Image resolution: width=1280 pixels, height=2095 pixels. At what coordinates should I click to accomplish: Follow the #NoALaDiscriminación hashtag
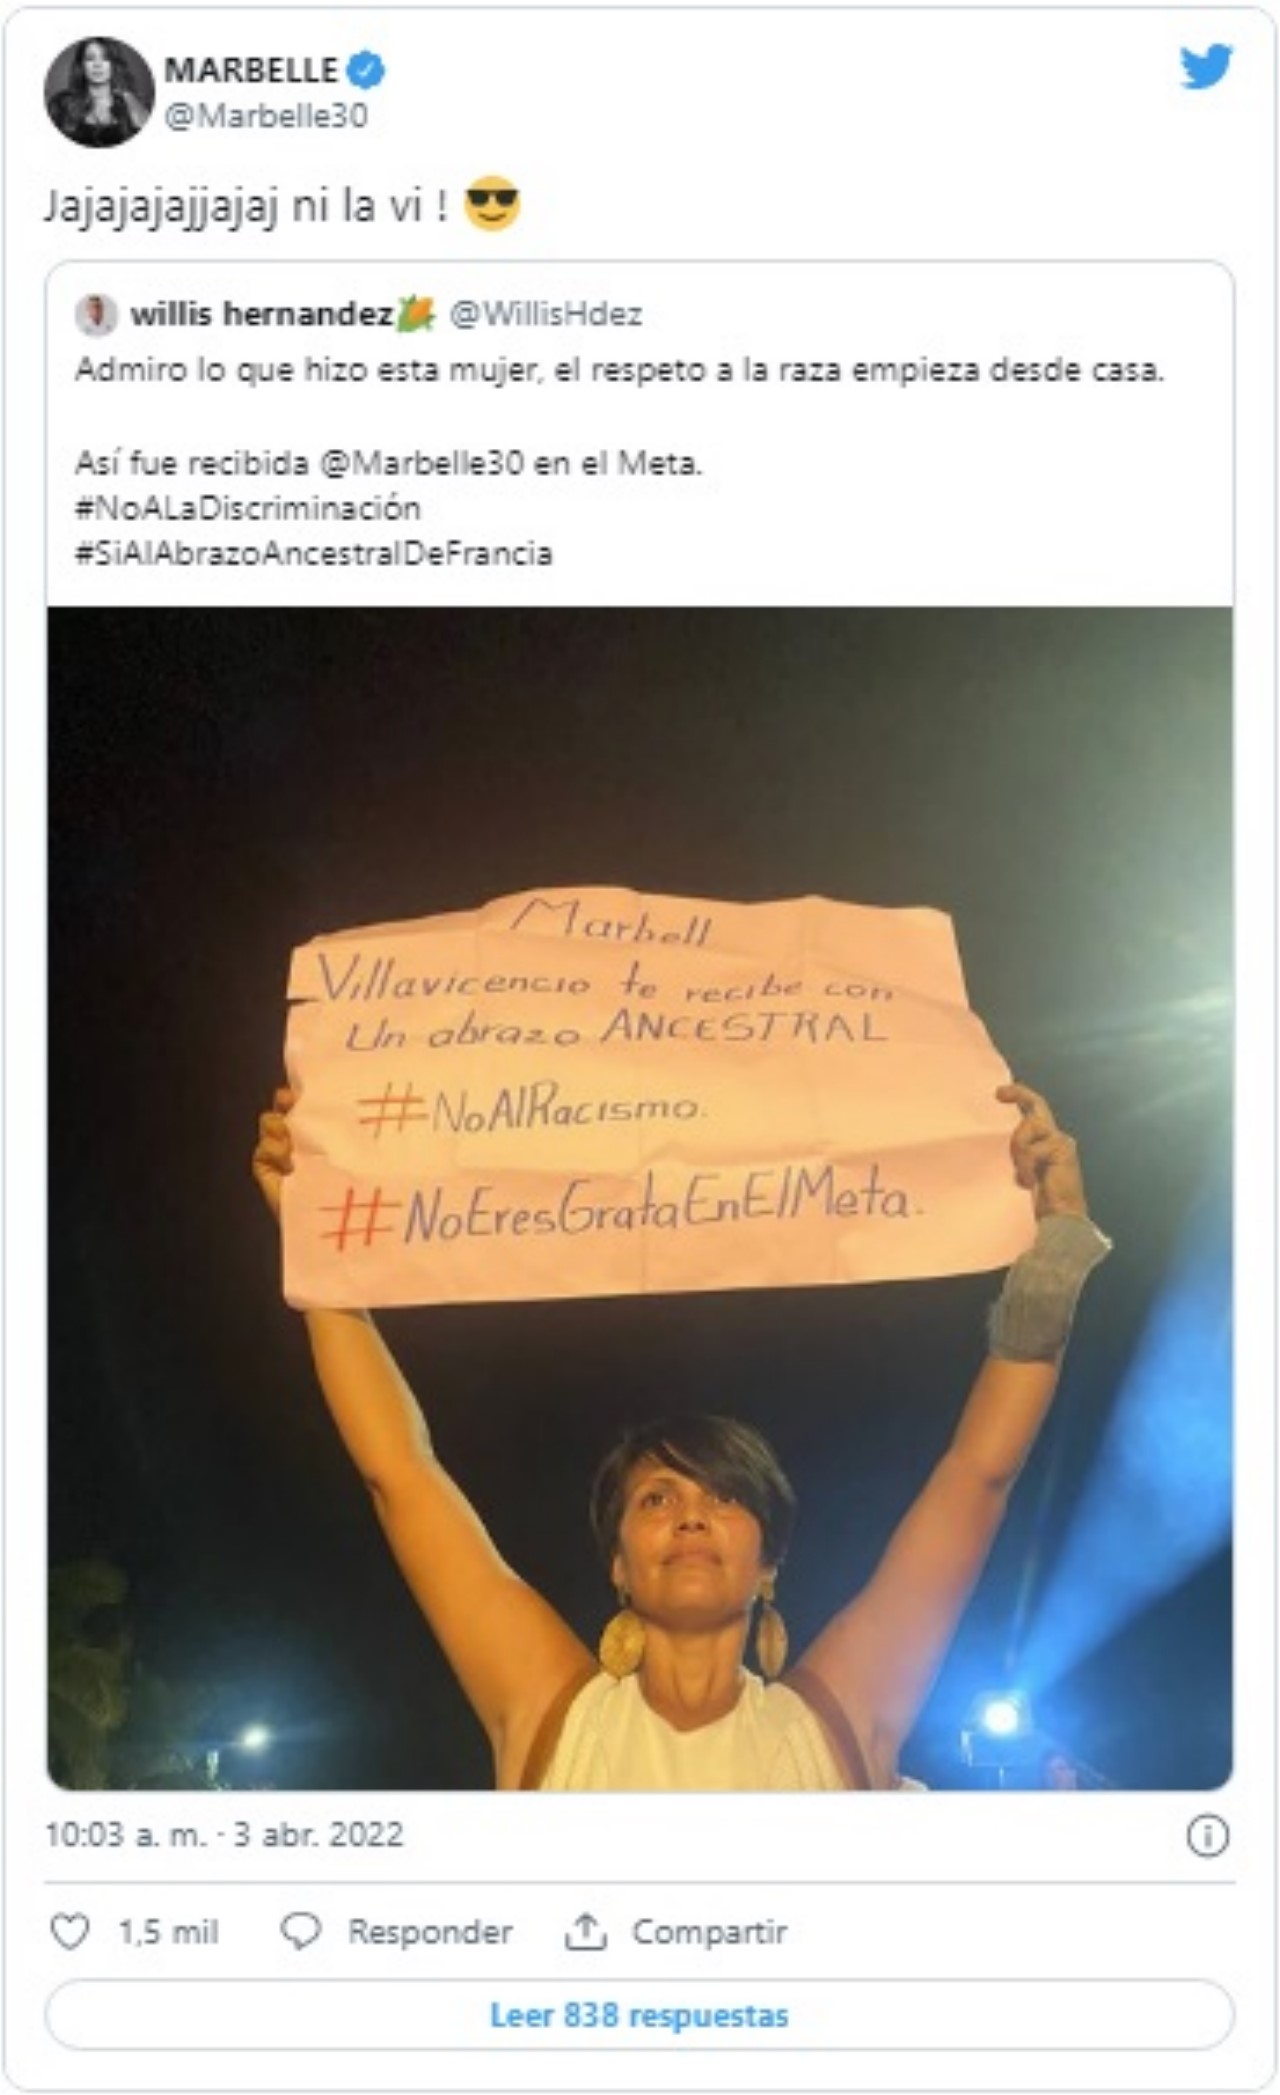248,508
